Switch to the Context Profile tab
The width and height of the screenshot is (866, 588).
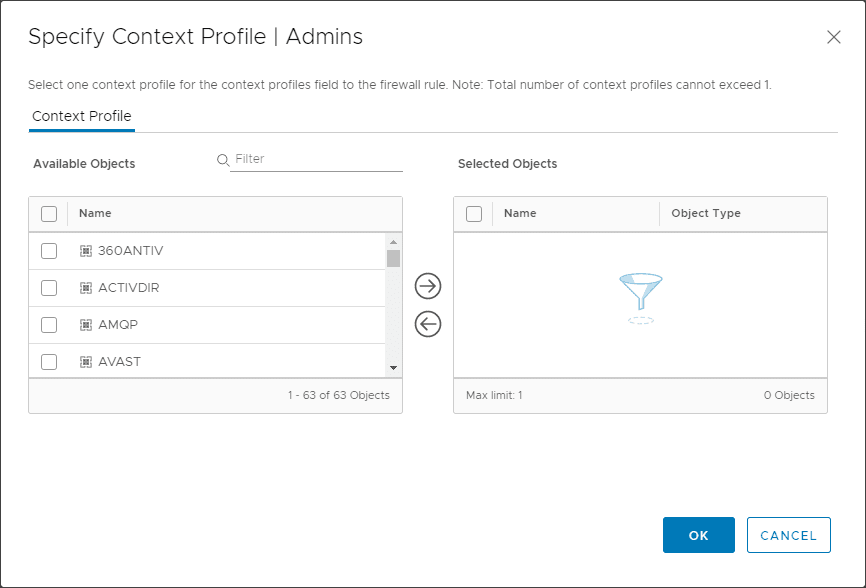[82, 117]
